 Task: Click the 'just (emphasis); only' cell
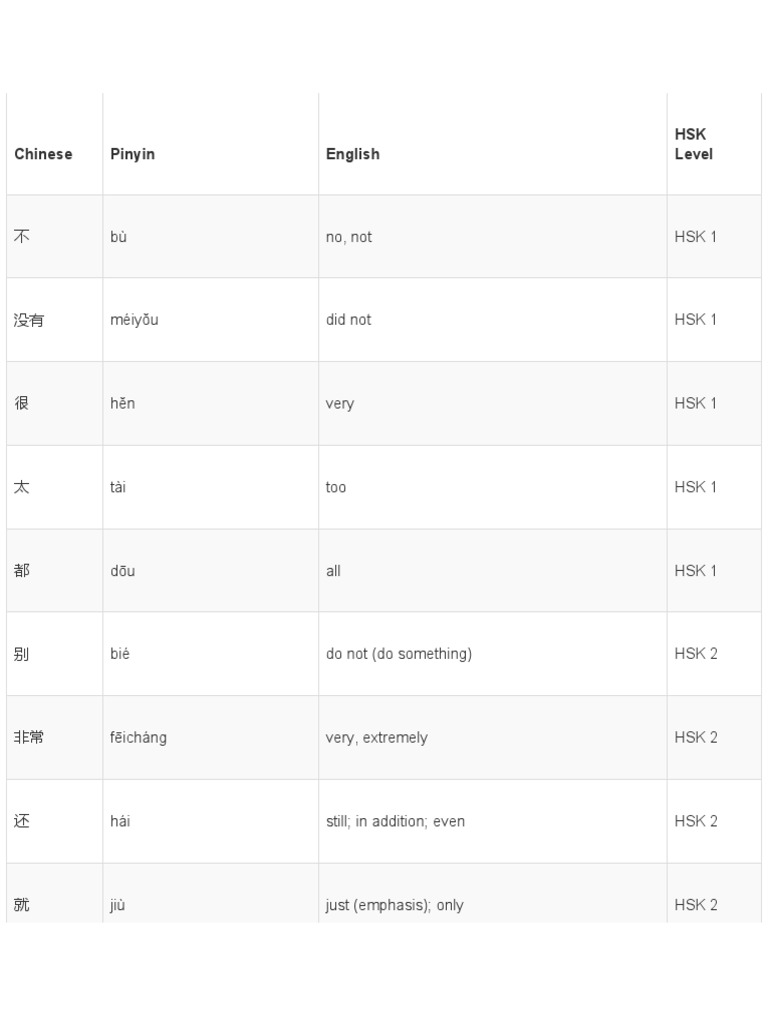394,905
